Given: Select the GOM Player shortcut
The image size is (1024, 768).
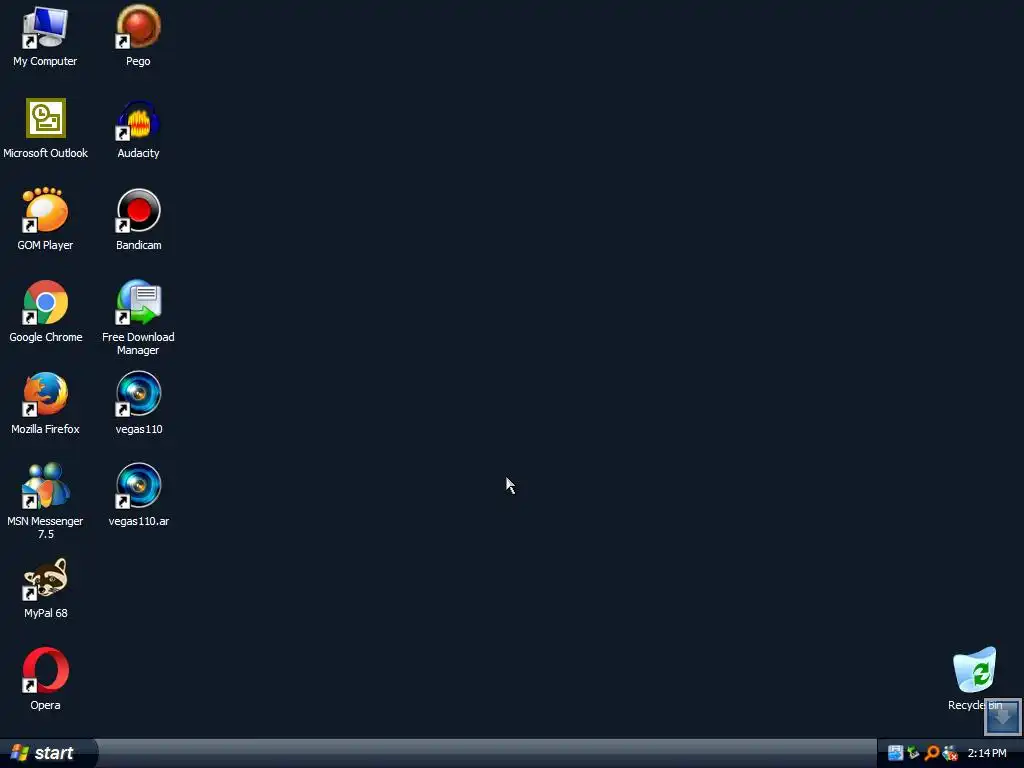Looking at the screenshot, I should (45, 210).
